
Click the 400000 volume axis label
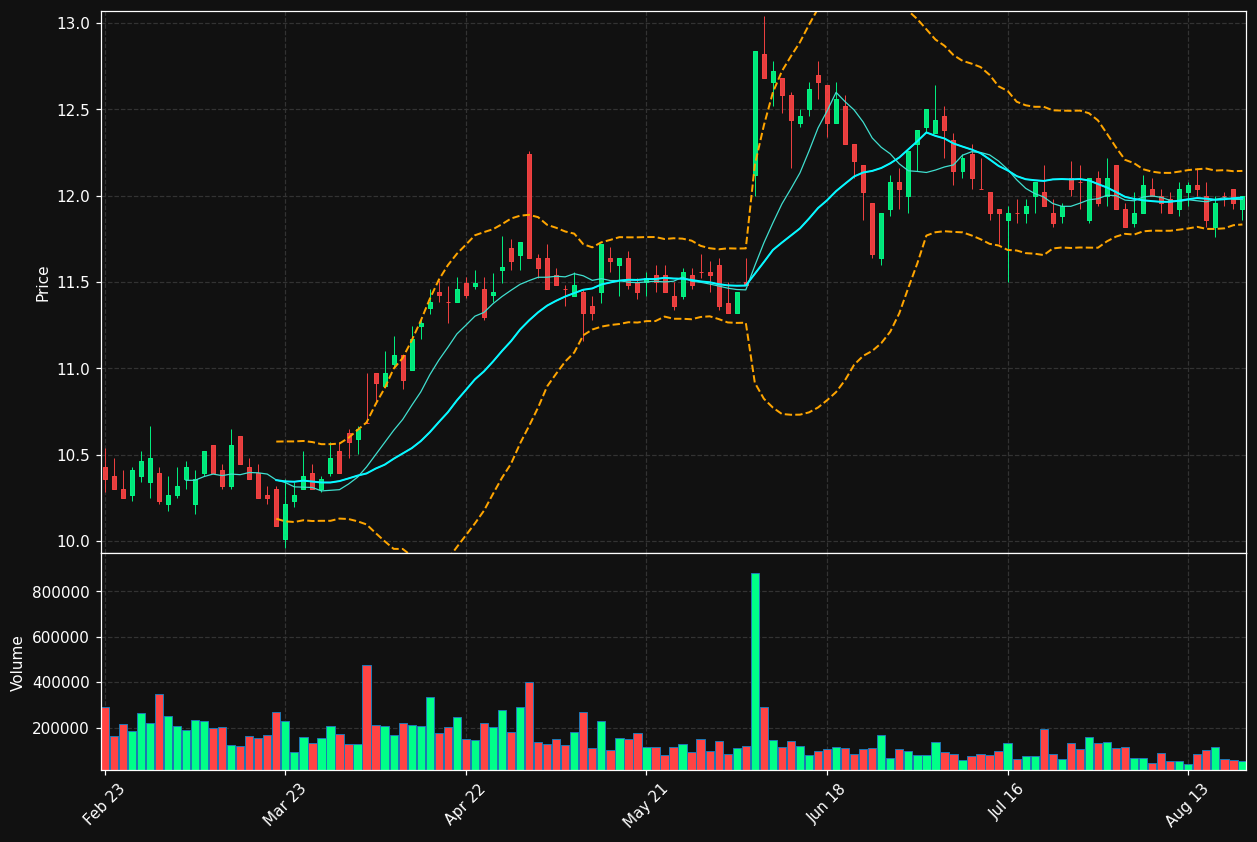62,683
